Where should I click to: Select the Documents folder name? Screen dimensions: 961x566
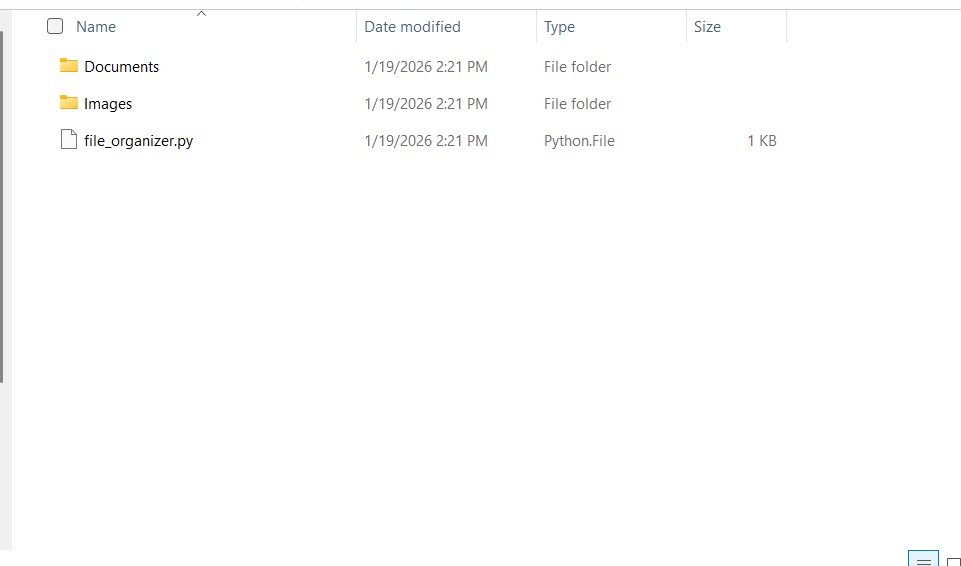(122, 67)
